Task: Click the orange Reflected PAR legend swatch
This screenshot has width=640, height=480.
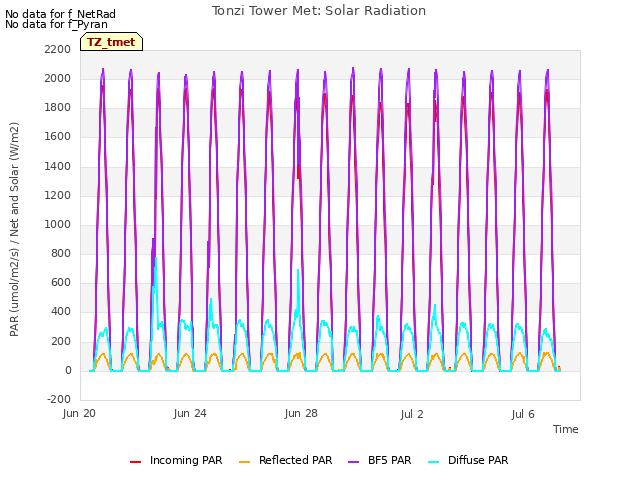Action: coord(244,462)
